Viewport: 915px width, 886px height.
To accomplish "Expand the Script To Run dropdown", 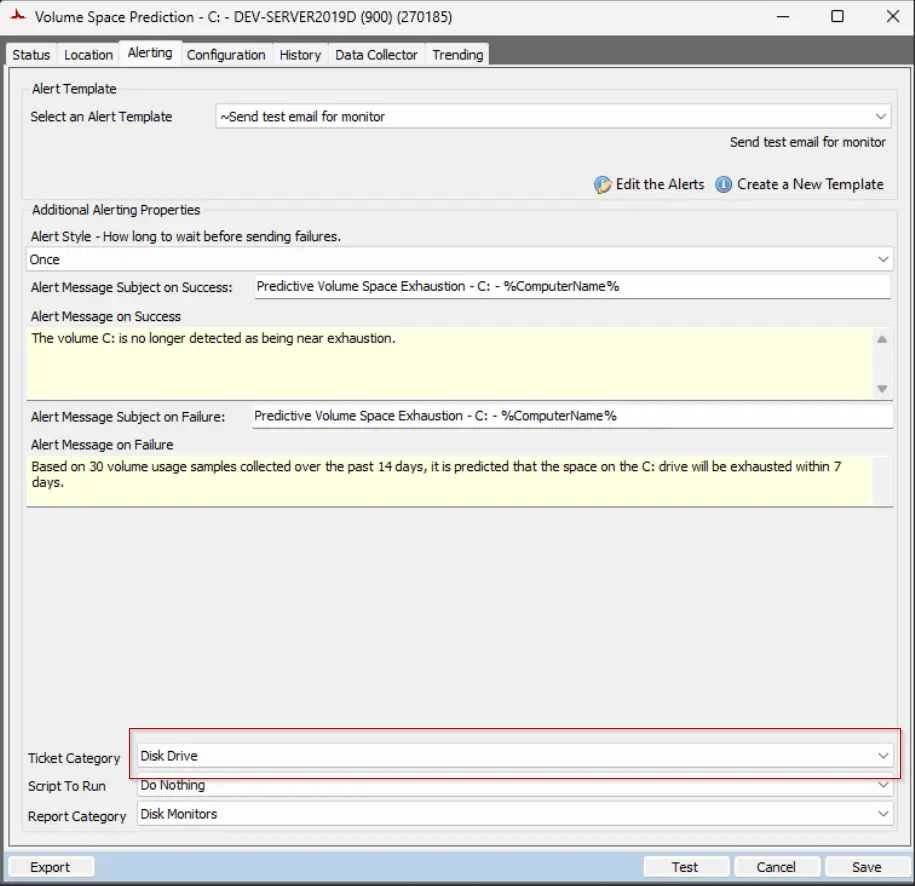I will pos(515,785).
